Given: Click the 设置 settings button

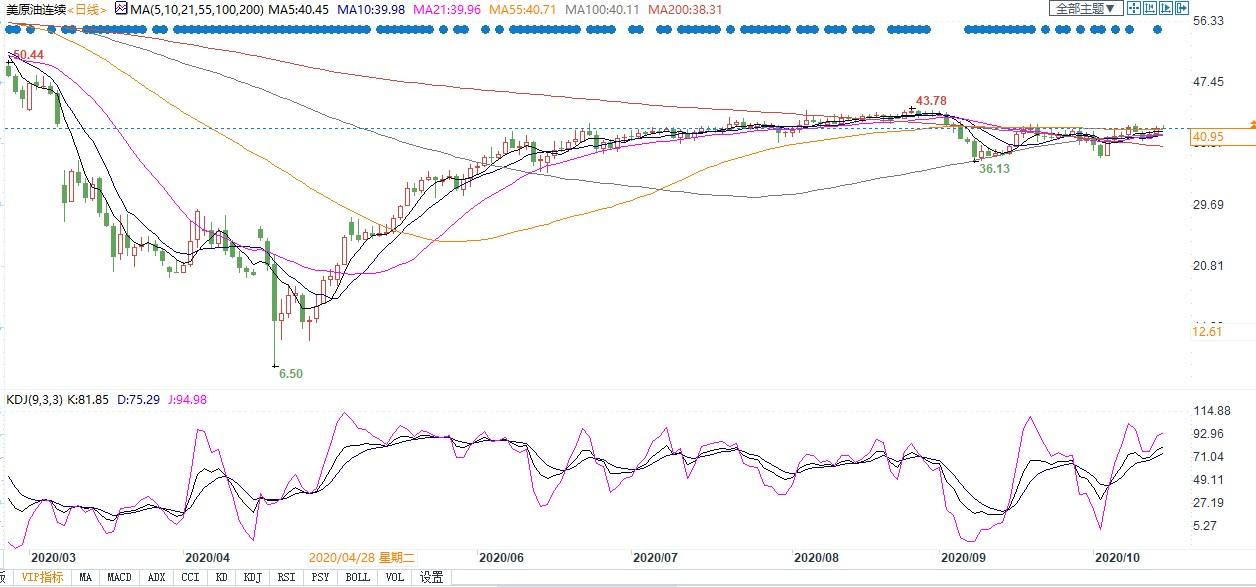Looking at the screenshot, I should click(x=431, y=577).
